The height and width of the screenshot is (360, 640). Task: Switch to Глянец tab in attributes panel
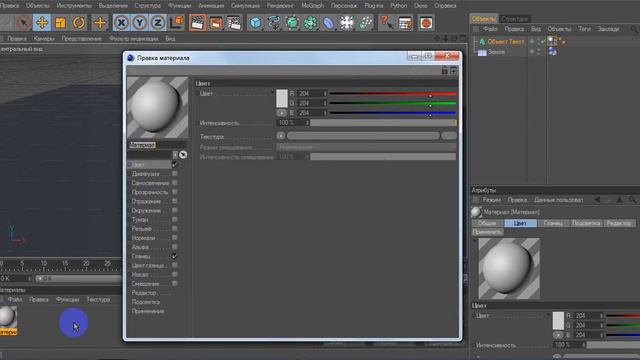coord(553,223)
